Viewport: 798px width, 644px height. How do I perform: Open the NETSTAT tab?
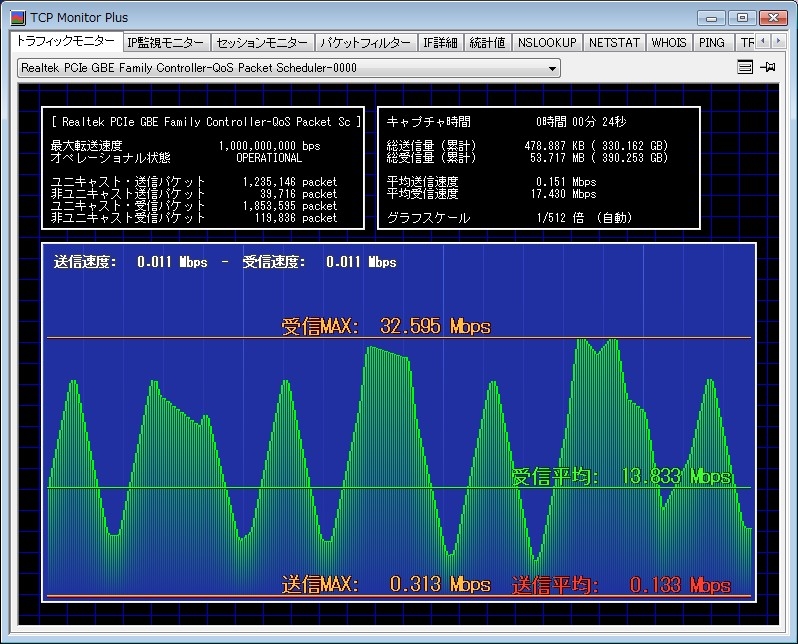(614, 43)
